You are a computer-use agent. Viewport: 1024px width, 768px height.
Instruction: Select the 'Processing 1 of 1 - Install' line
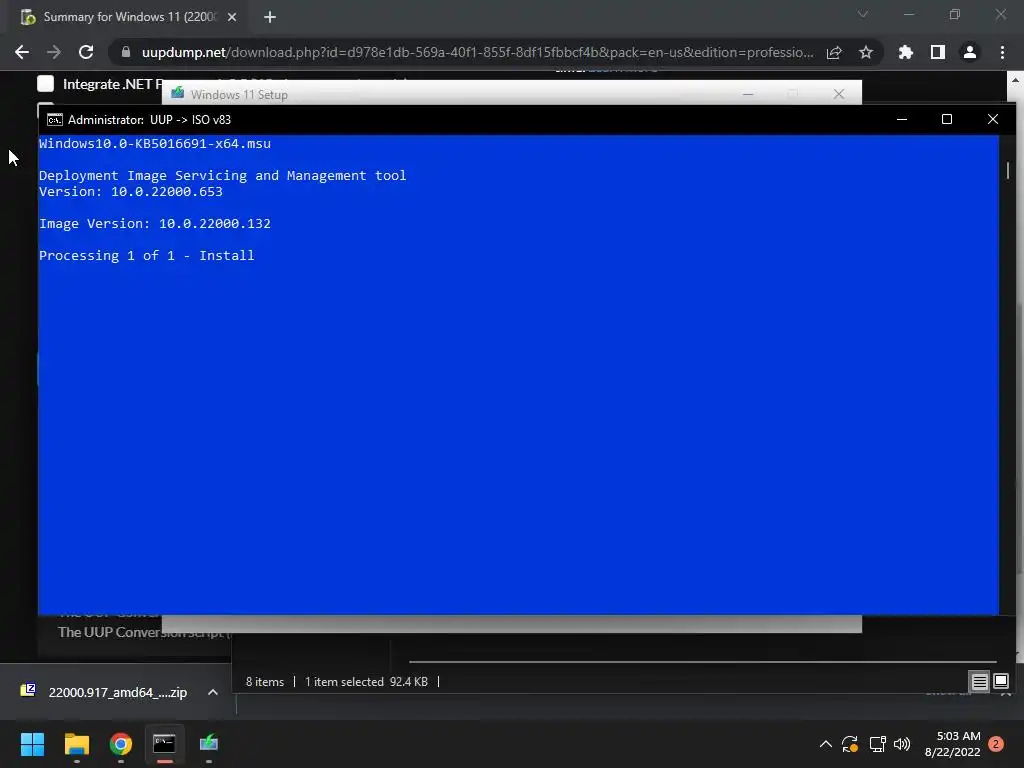[x=146, y=255]
